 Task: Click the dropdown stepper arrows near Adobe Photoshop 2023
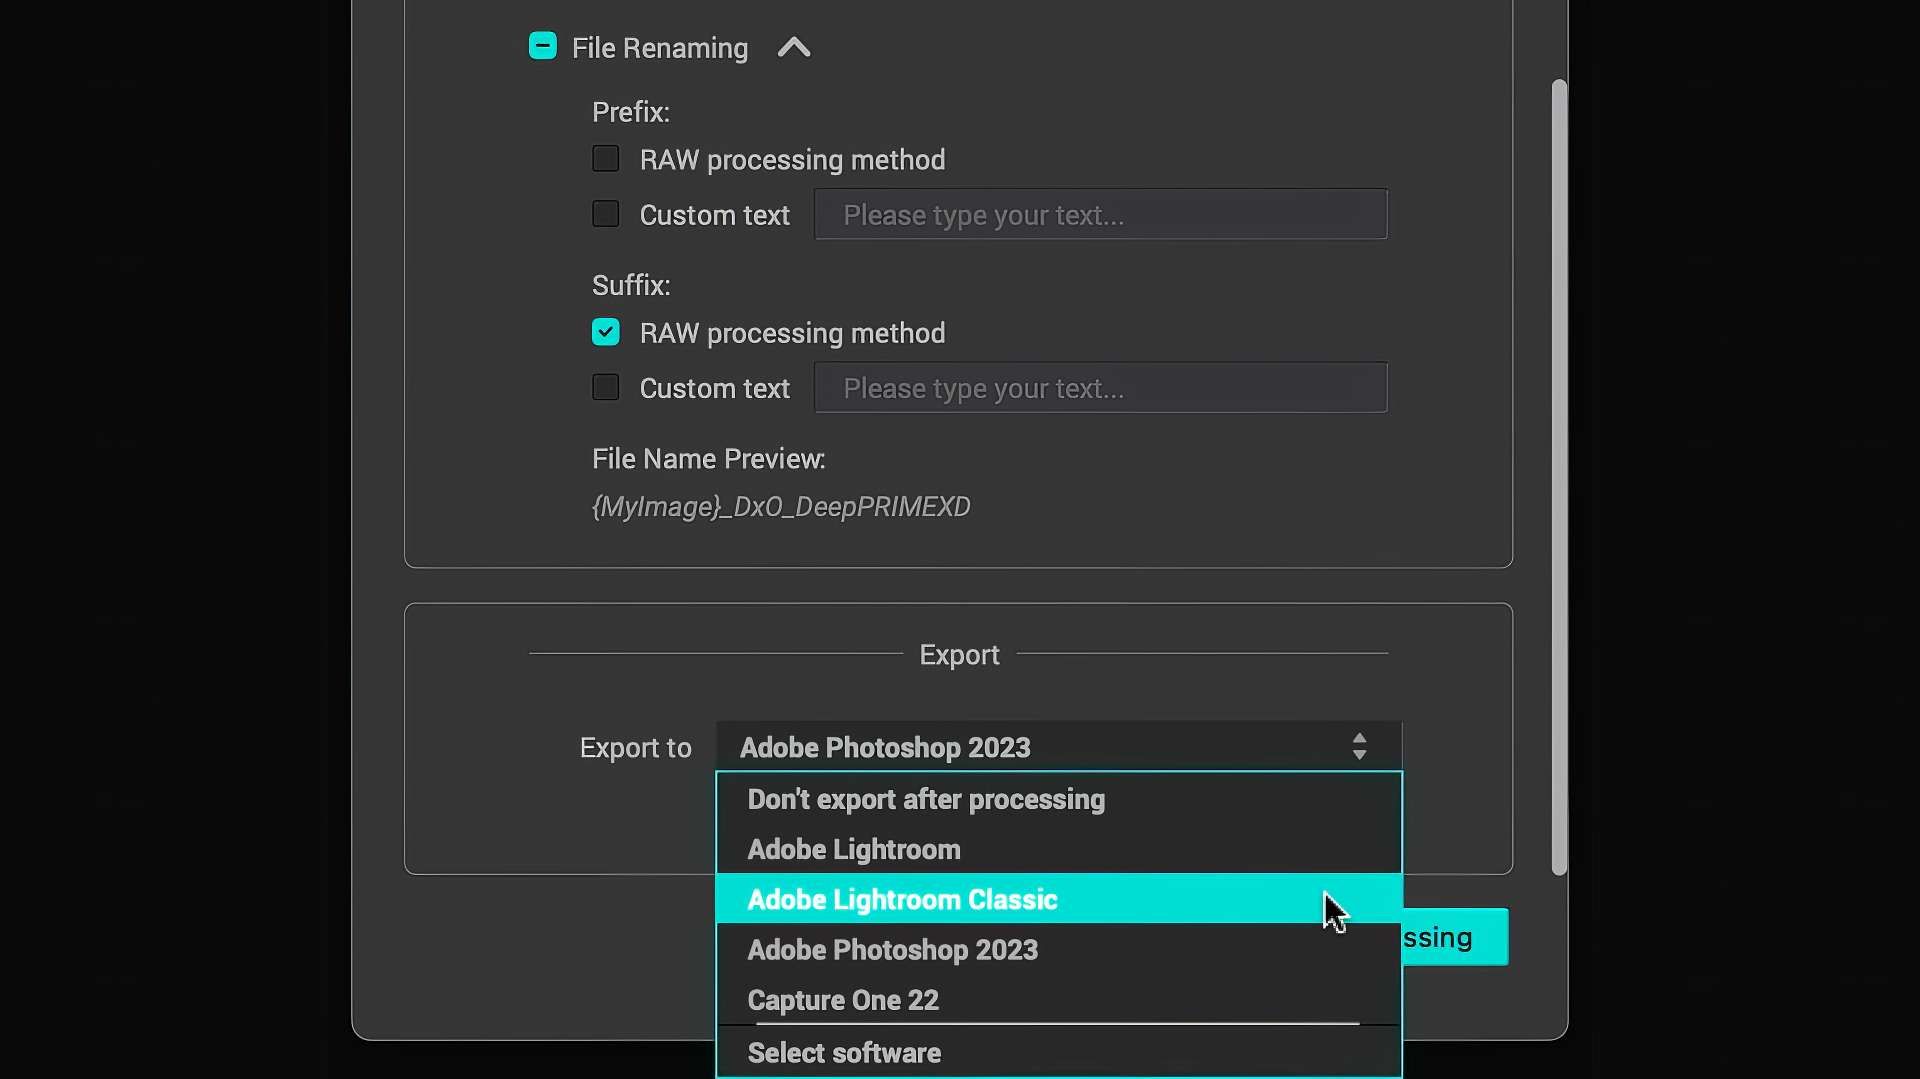pyautogui.click(x=1360, y=746)
